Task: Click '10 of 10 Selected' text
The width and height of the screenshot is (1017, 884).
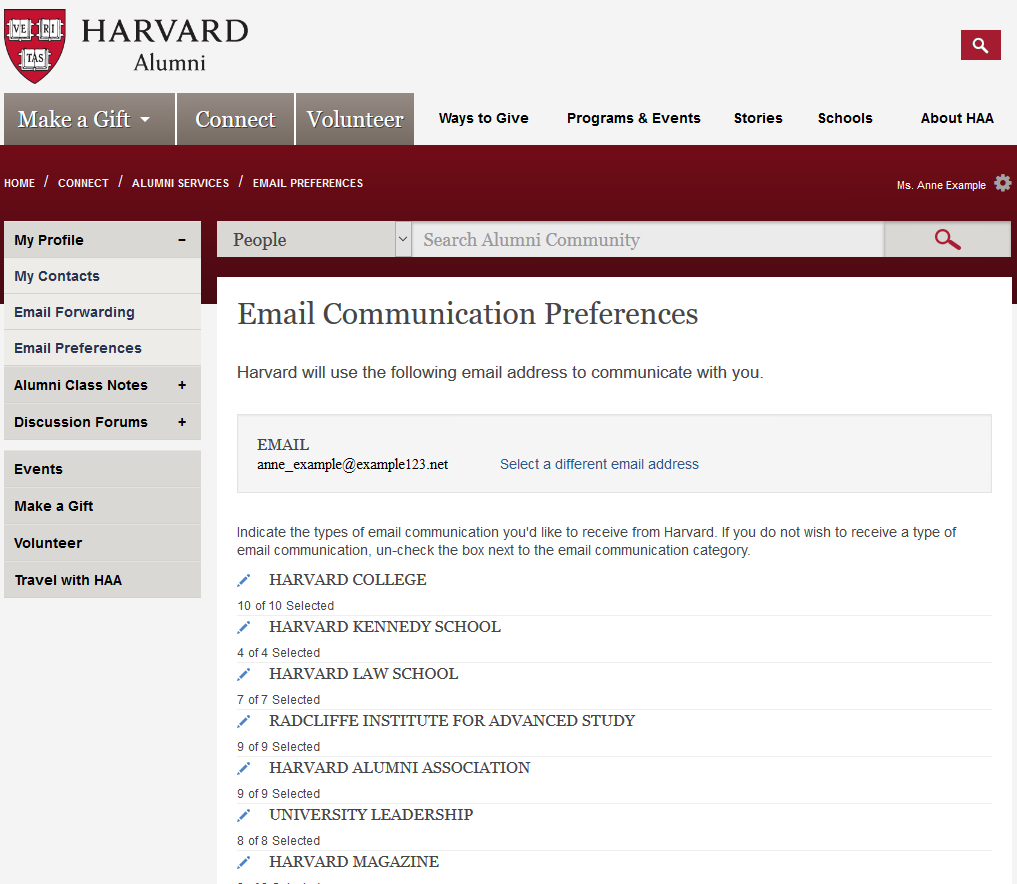Action: tap(285, 606)
